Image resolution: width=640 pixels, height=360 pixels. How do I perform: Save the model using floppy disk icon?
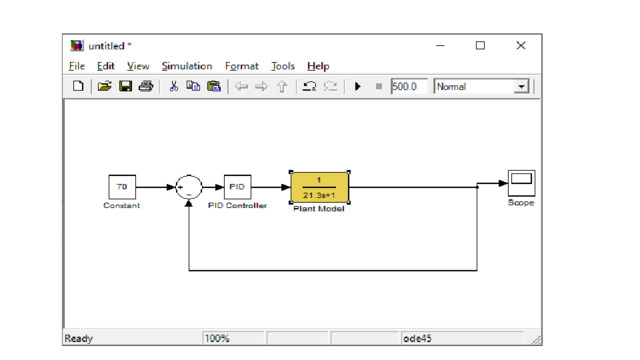(x=125, y=86)
